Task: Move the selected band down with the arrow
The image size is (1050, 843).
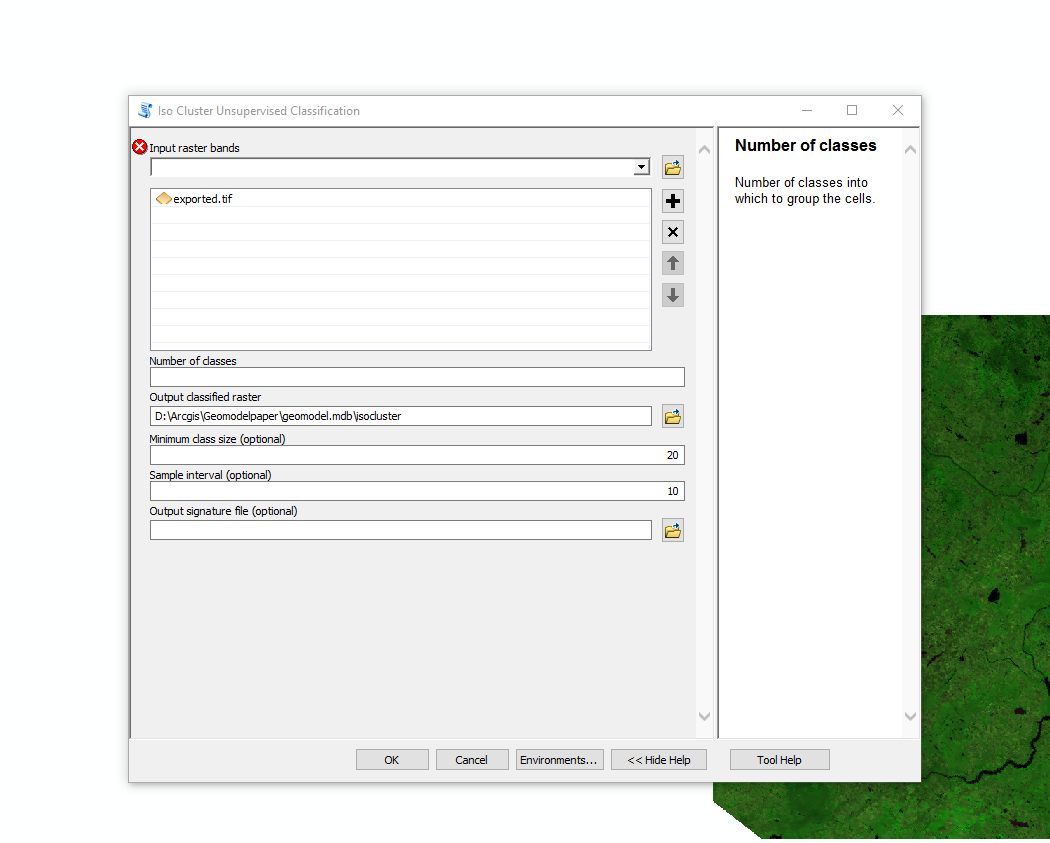Action: pyautogui.click(x=672, y=294)
